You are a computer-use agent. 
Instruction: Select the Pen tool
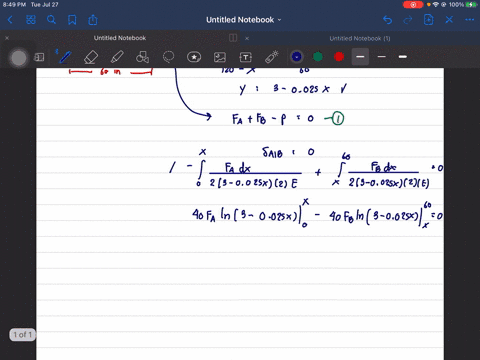click(x=65, y=57)
